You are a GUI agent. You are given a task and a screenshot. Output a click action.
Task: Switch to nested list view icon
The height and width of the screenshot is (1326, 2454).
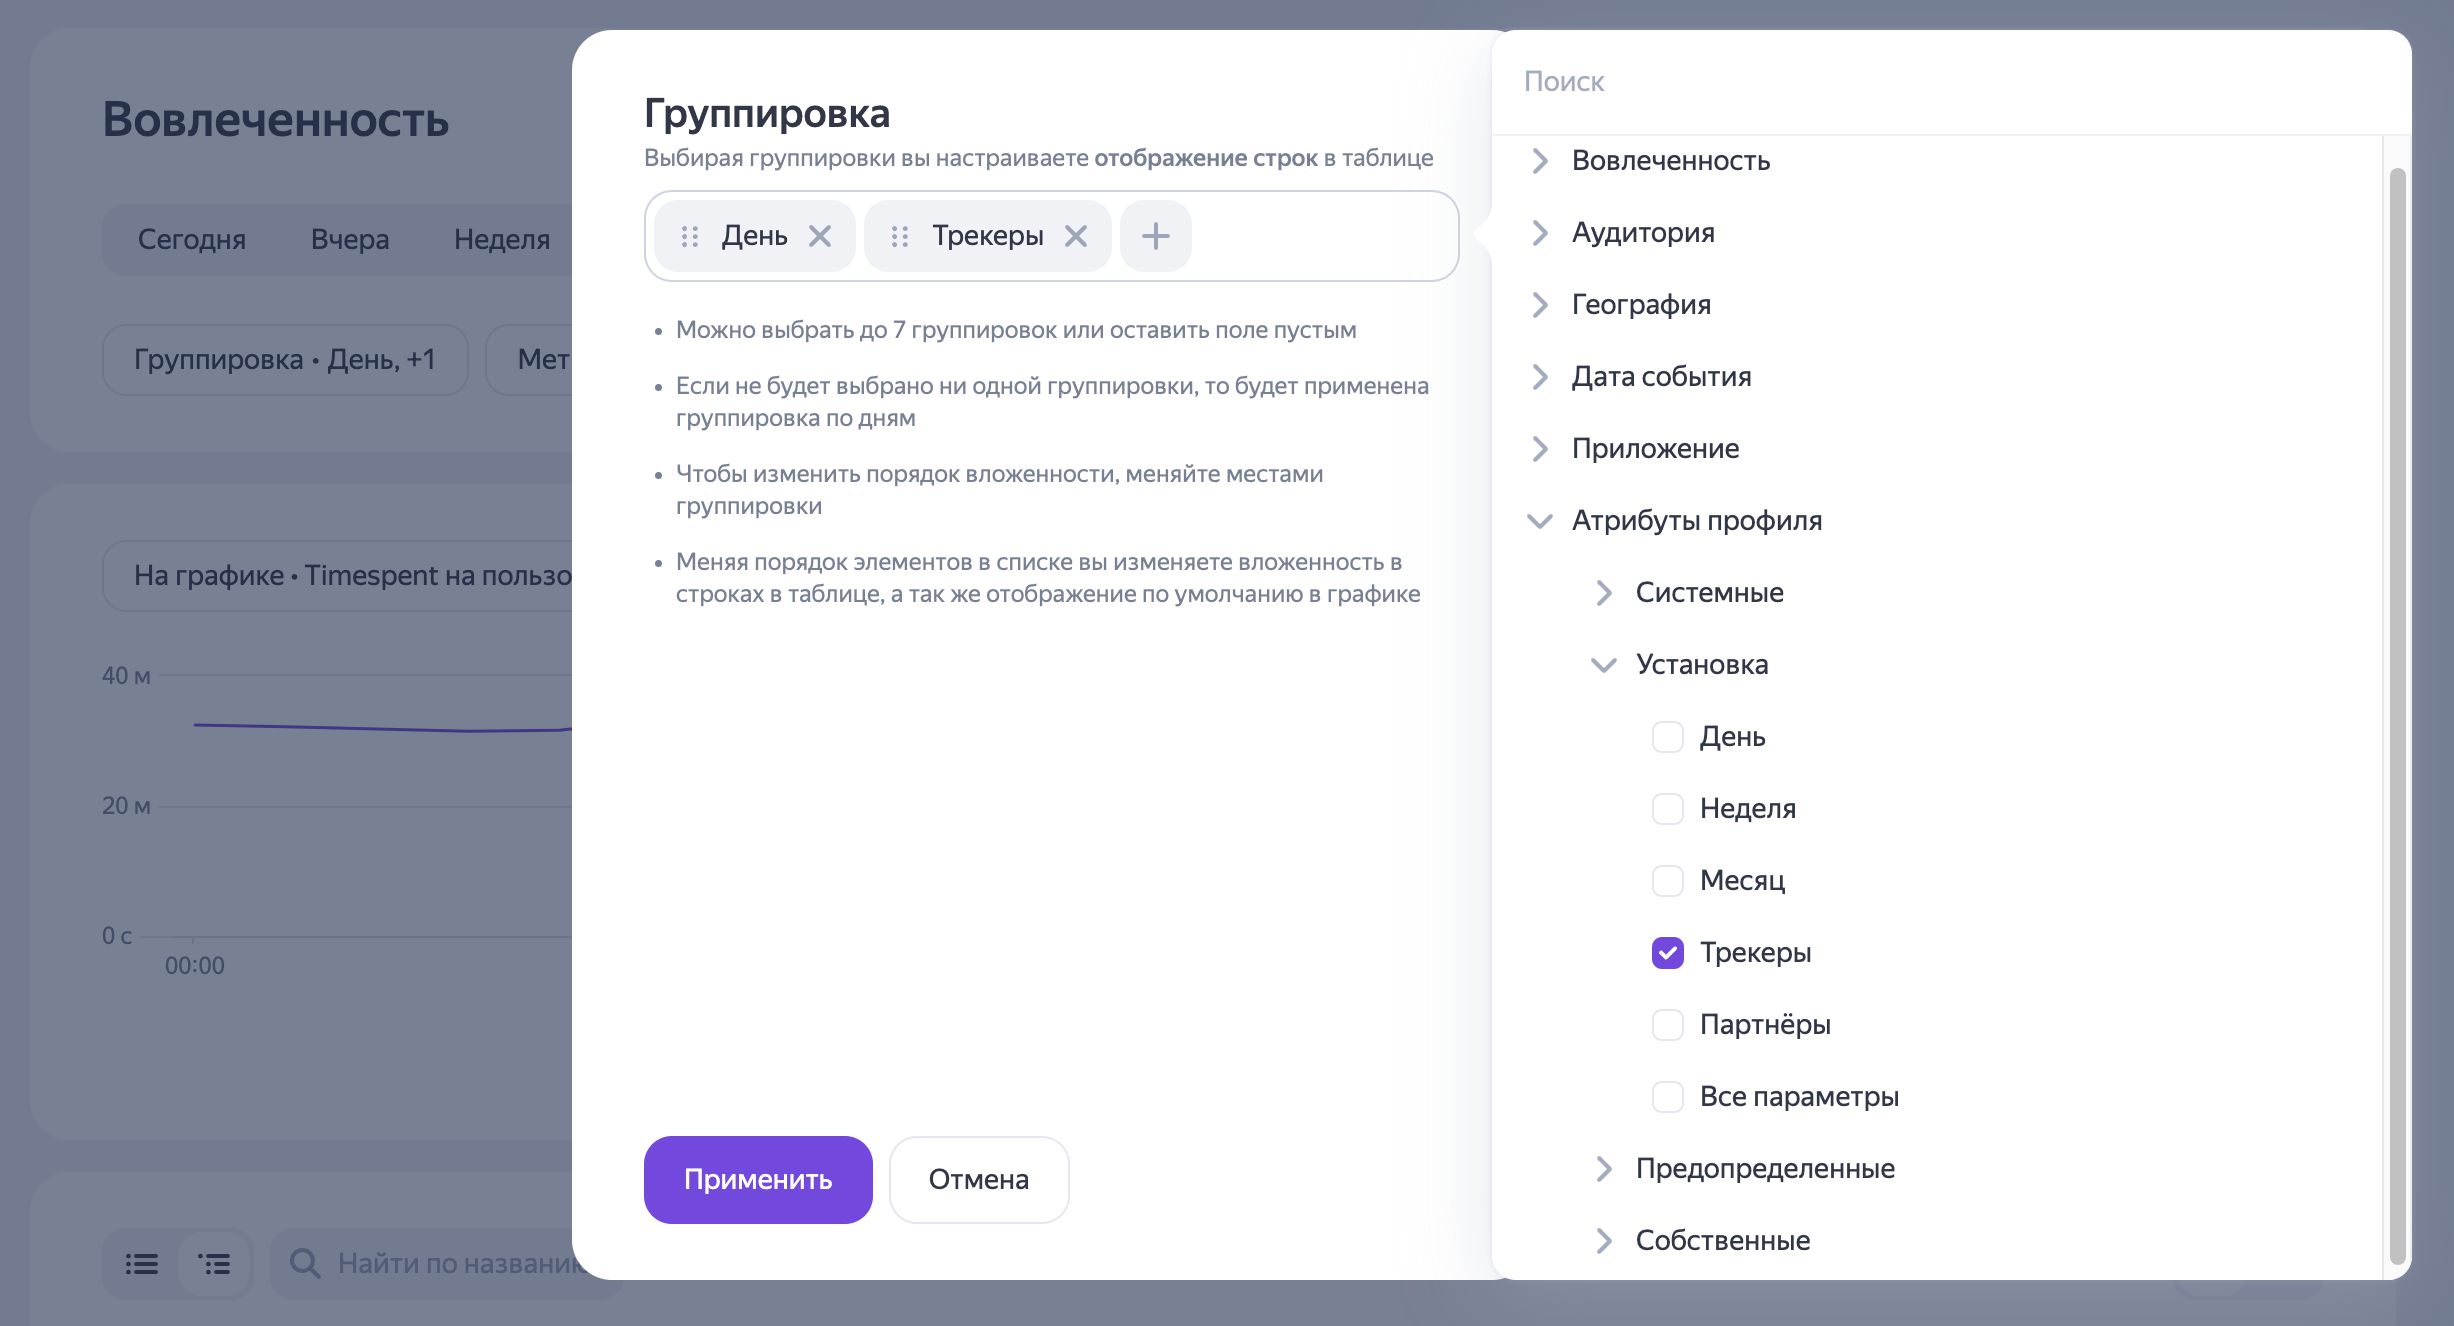215,1264
